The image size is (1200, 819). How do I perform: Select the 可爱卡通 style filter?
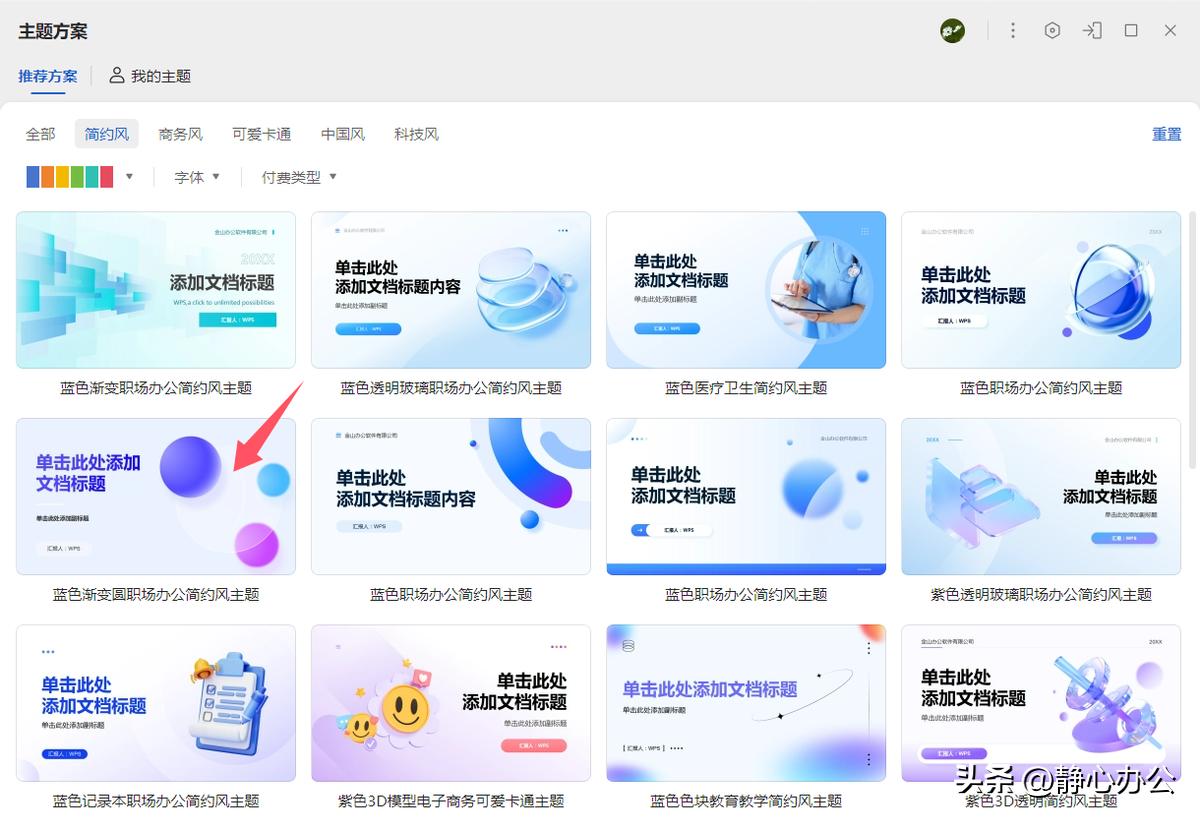coord(261,134)
